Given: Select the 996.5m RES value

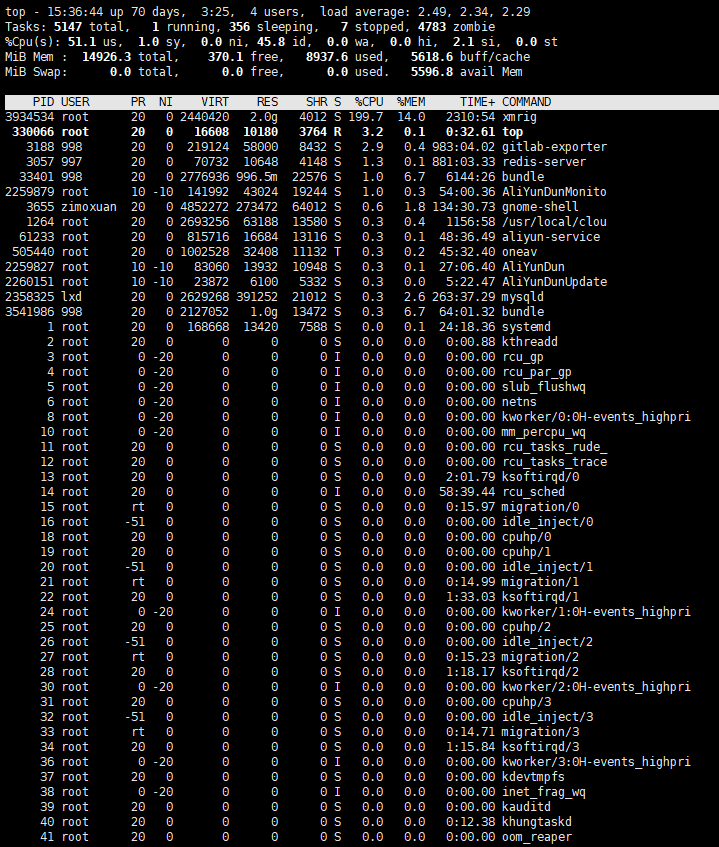Looking at the screenshot, I should [x=257, y=177].
